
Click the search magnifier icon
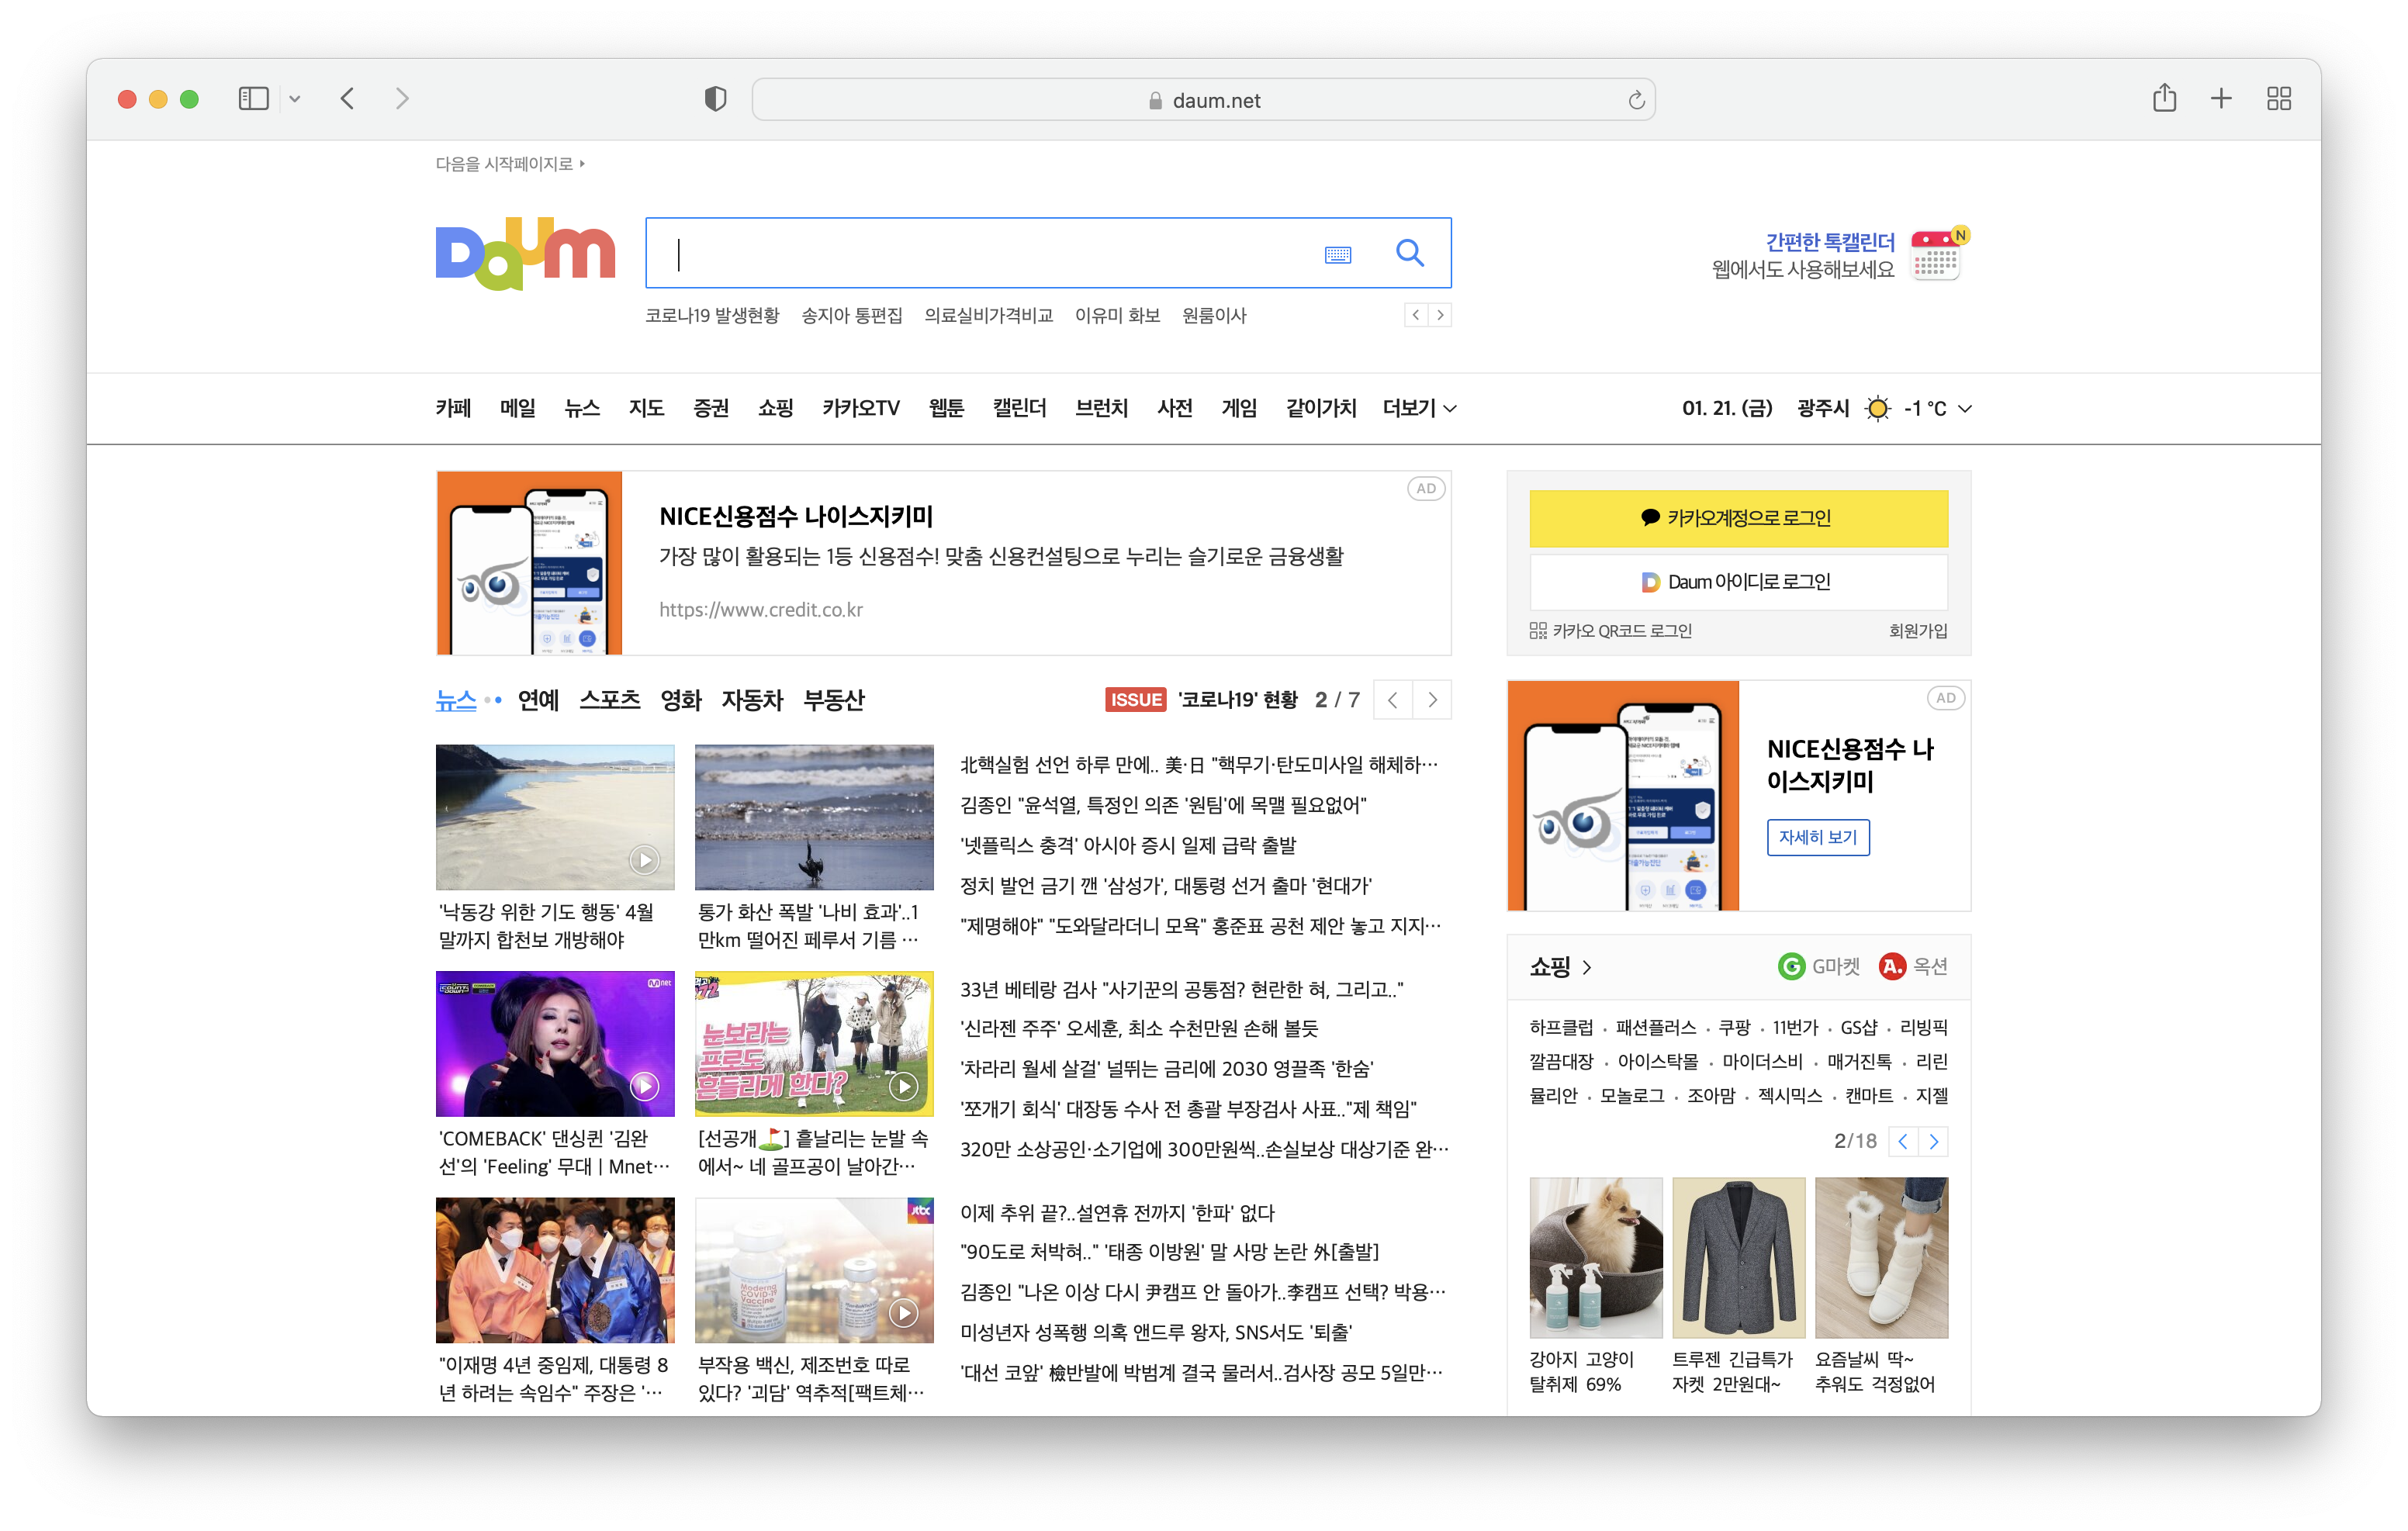click(1409, 253)
